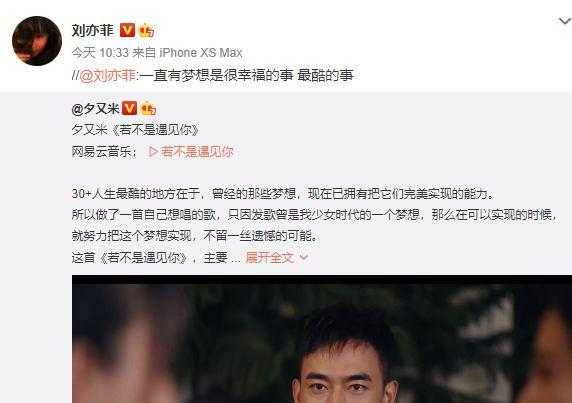The height and width of the screenshot is (403, 572).
Task: Click the 刘亦菲 username at the top
Action: pos(93,30)
